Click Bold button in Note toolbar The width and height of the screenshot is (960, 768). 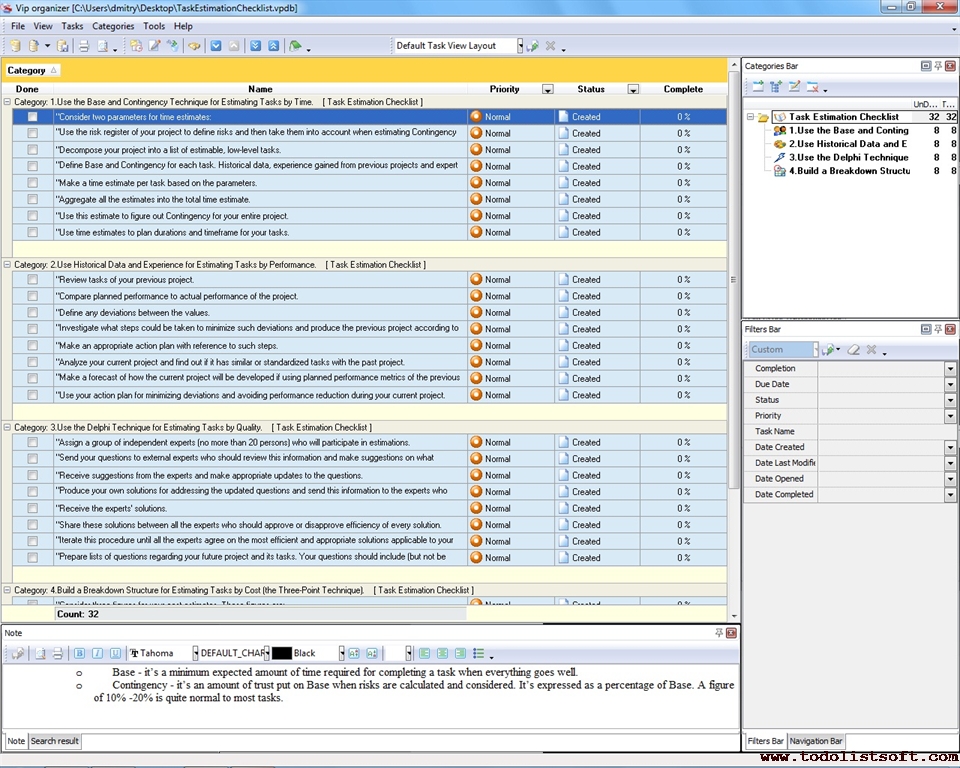coord(80,653)
